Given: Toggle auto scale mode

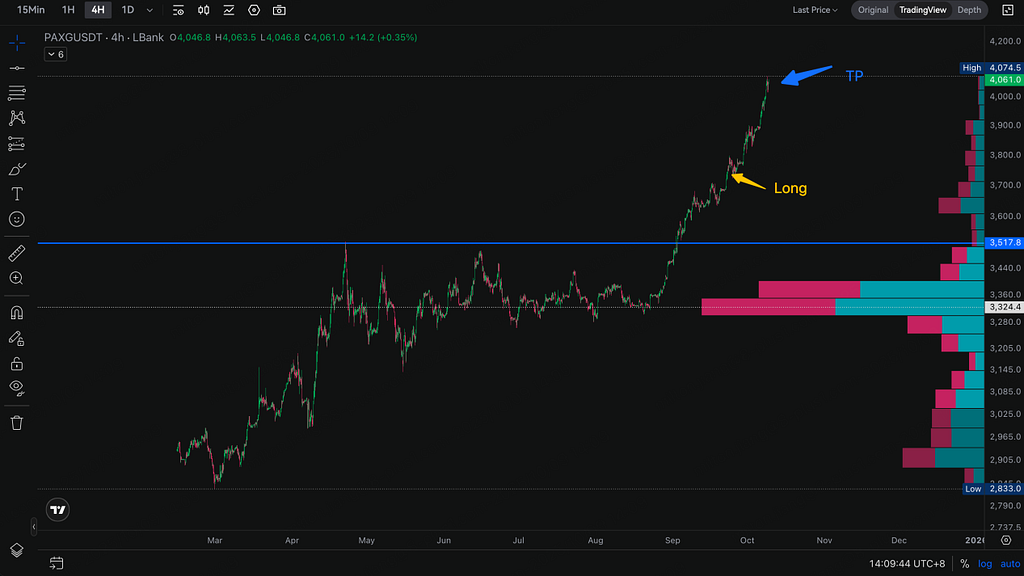Looking at the screenshot, I should coord(1010,564).
